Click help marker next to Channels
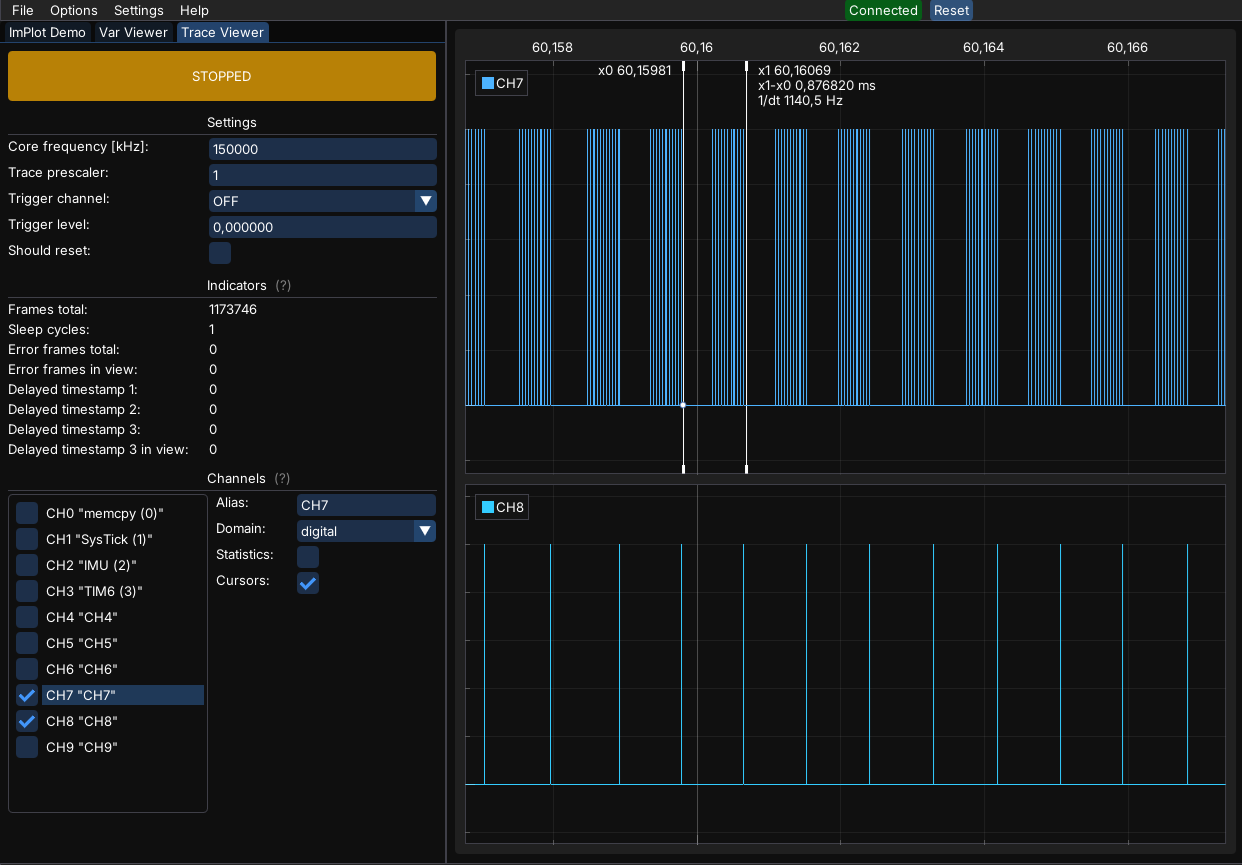 click(x=283, y=479)
